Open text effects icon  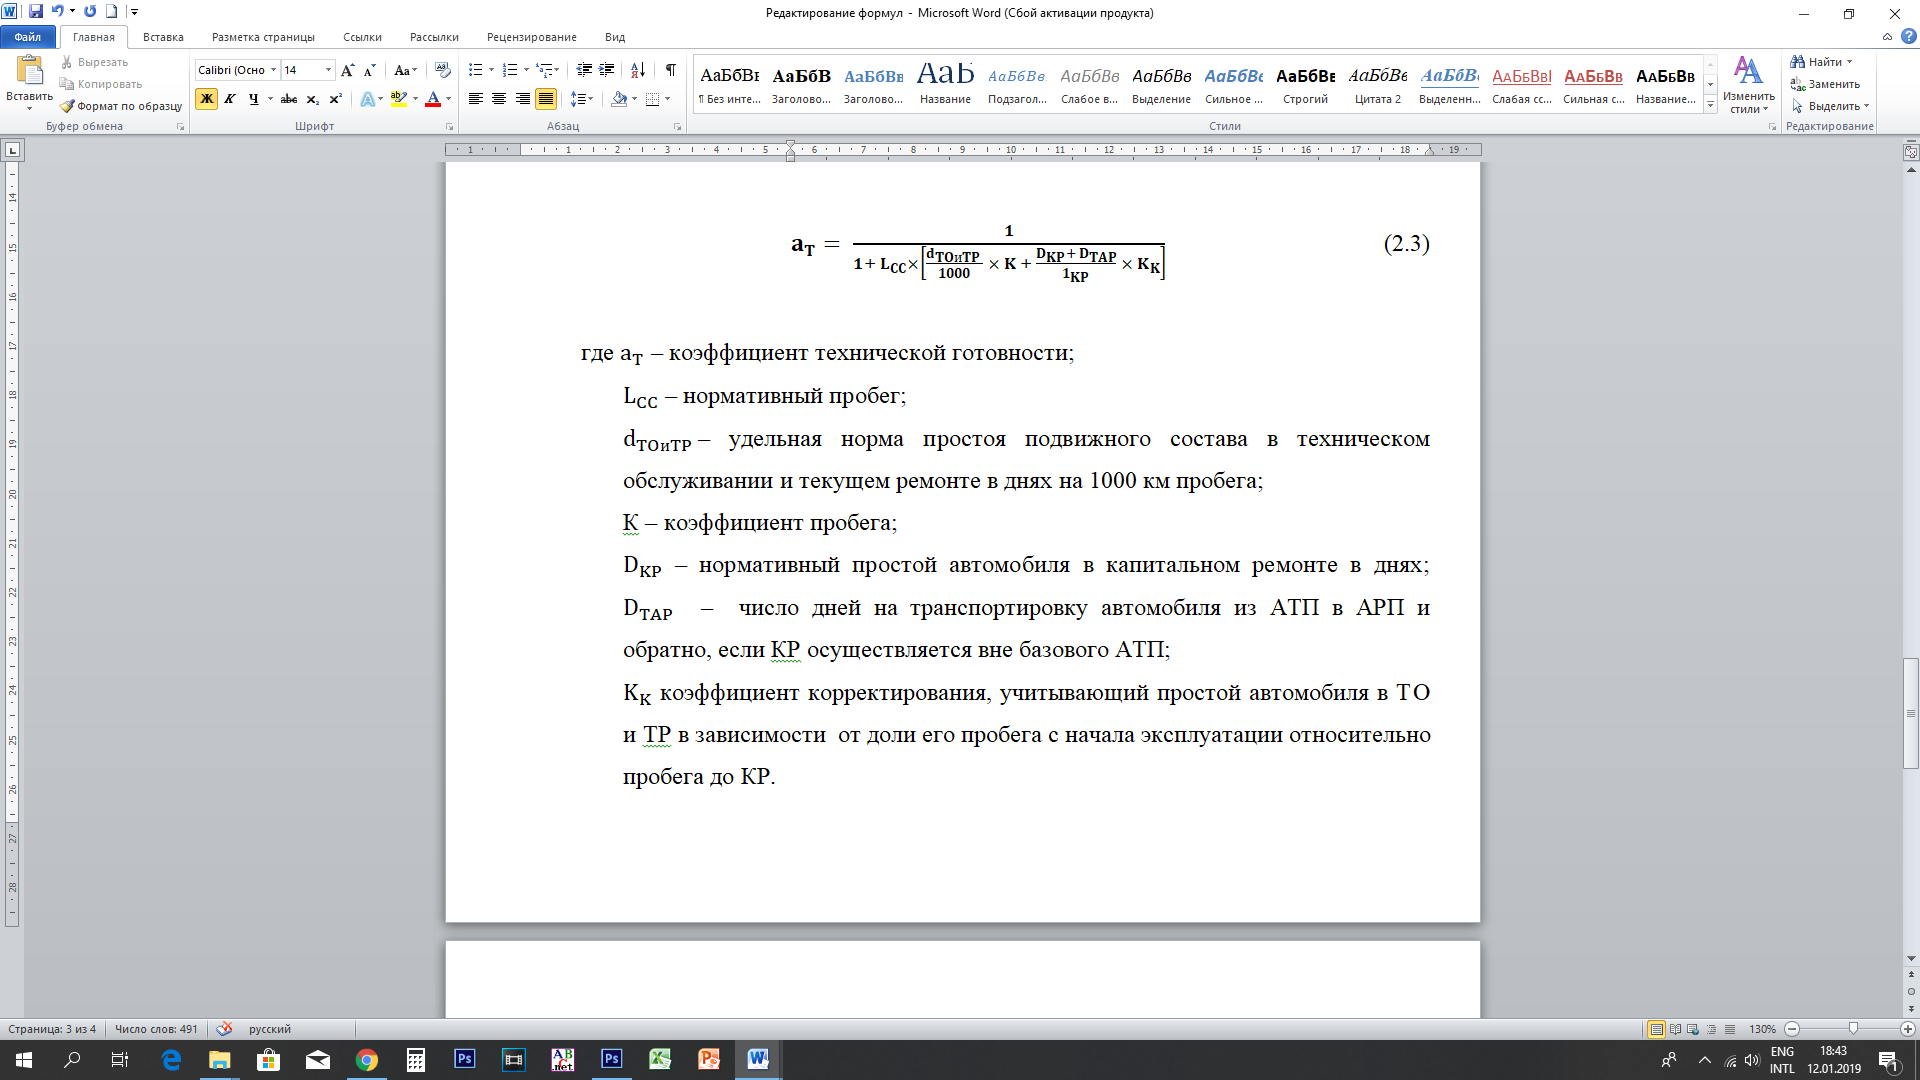click(367, 99)
